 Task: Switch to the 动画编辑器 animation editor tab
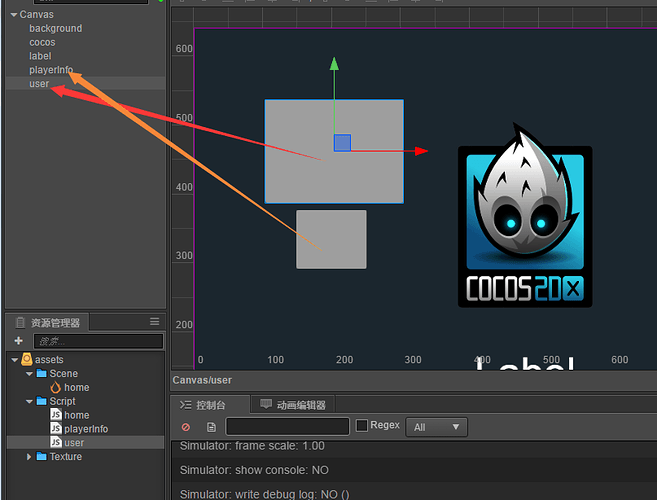tap(293, 405)
